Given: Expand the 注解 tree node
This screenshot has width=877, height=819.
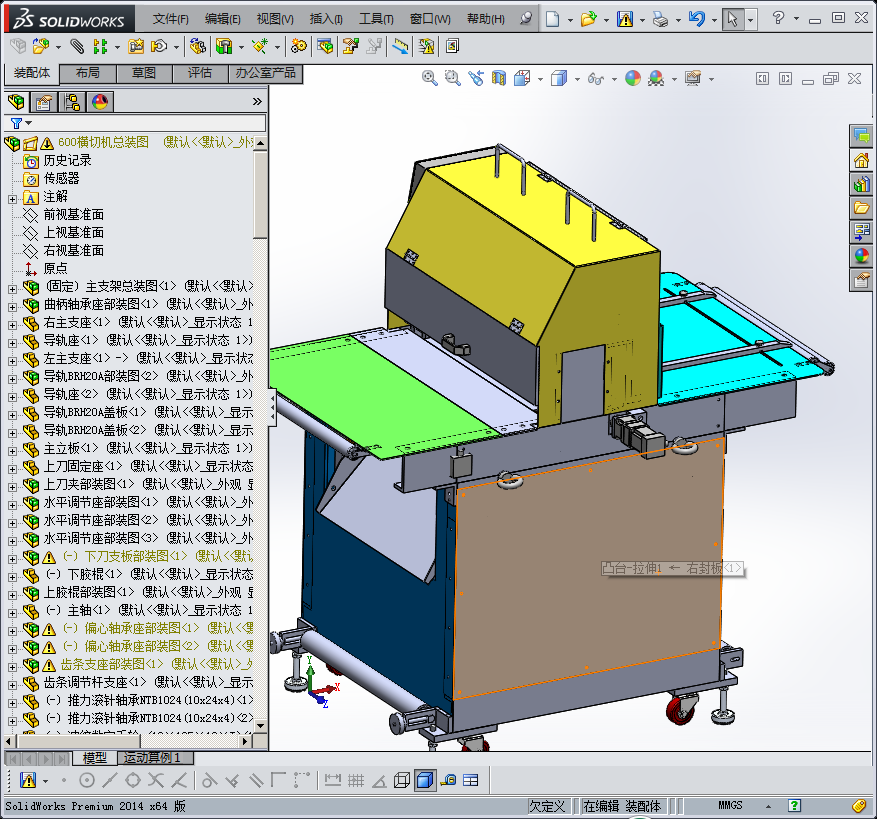Looking at the screenshot, I should pos(12,199).
